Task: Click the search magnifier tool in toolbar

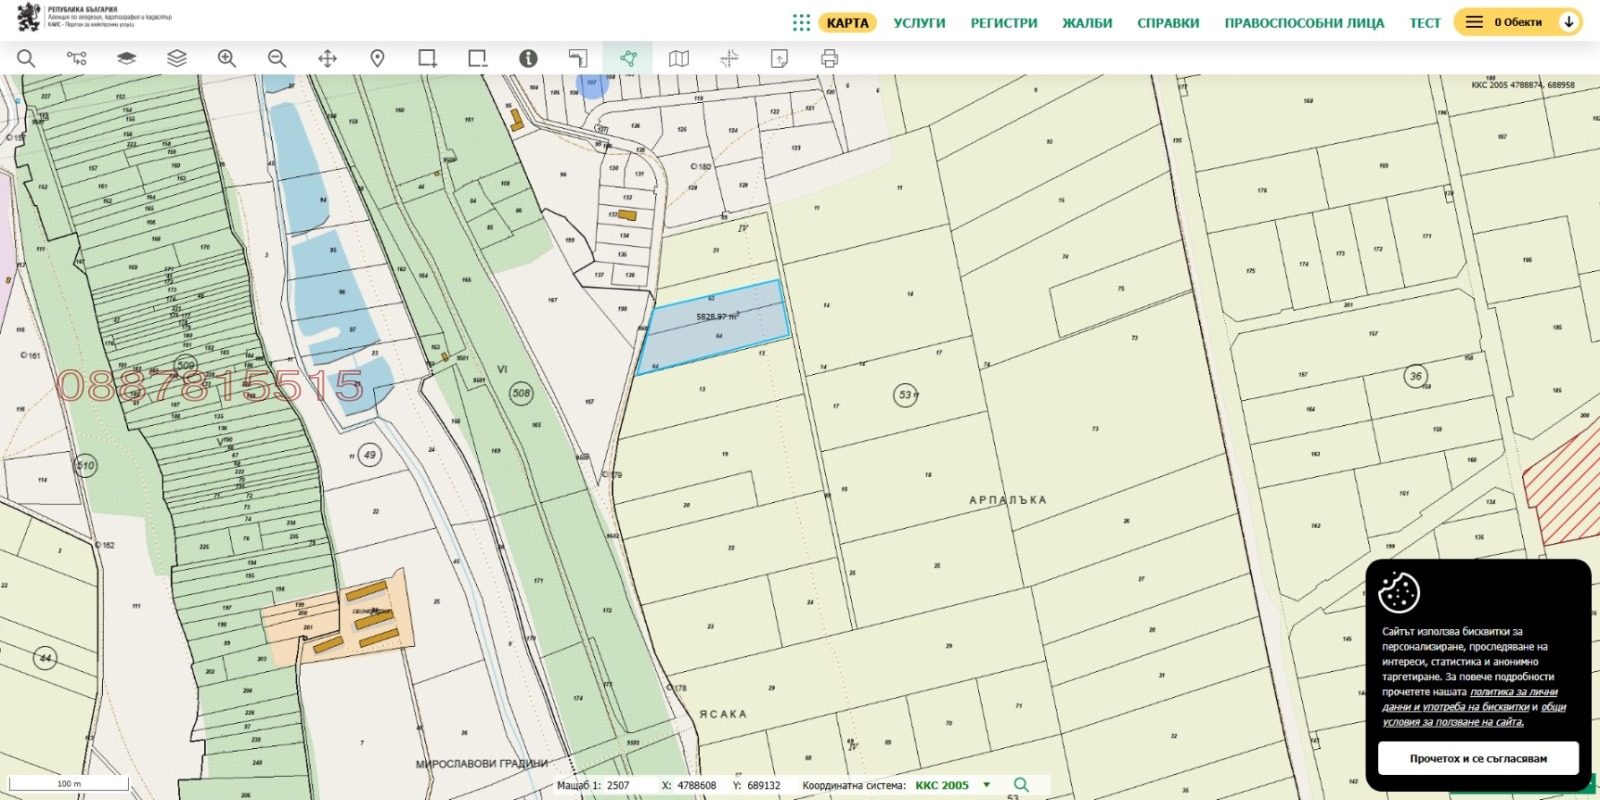Action: coord(26,59)
